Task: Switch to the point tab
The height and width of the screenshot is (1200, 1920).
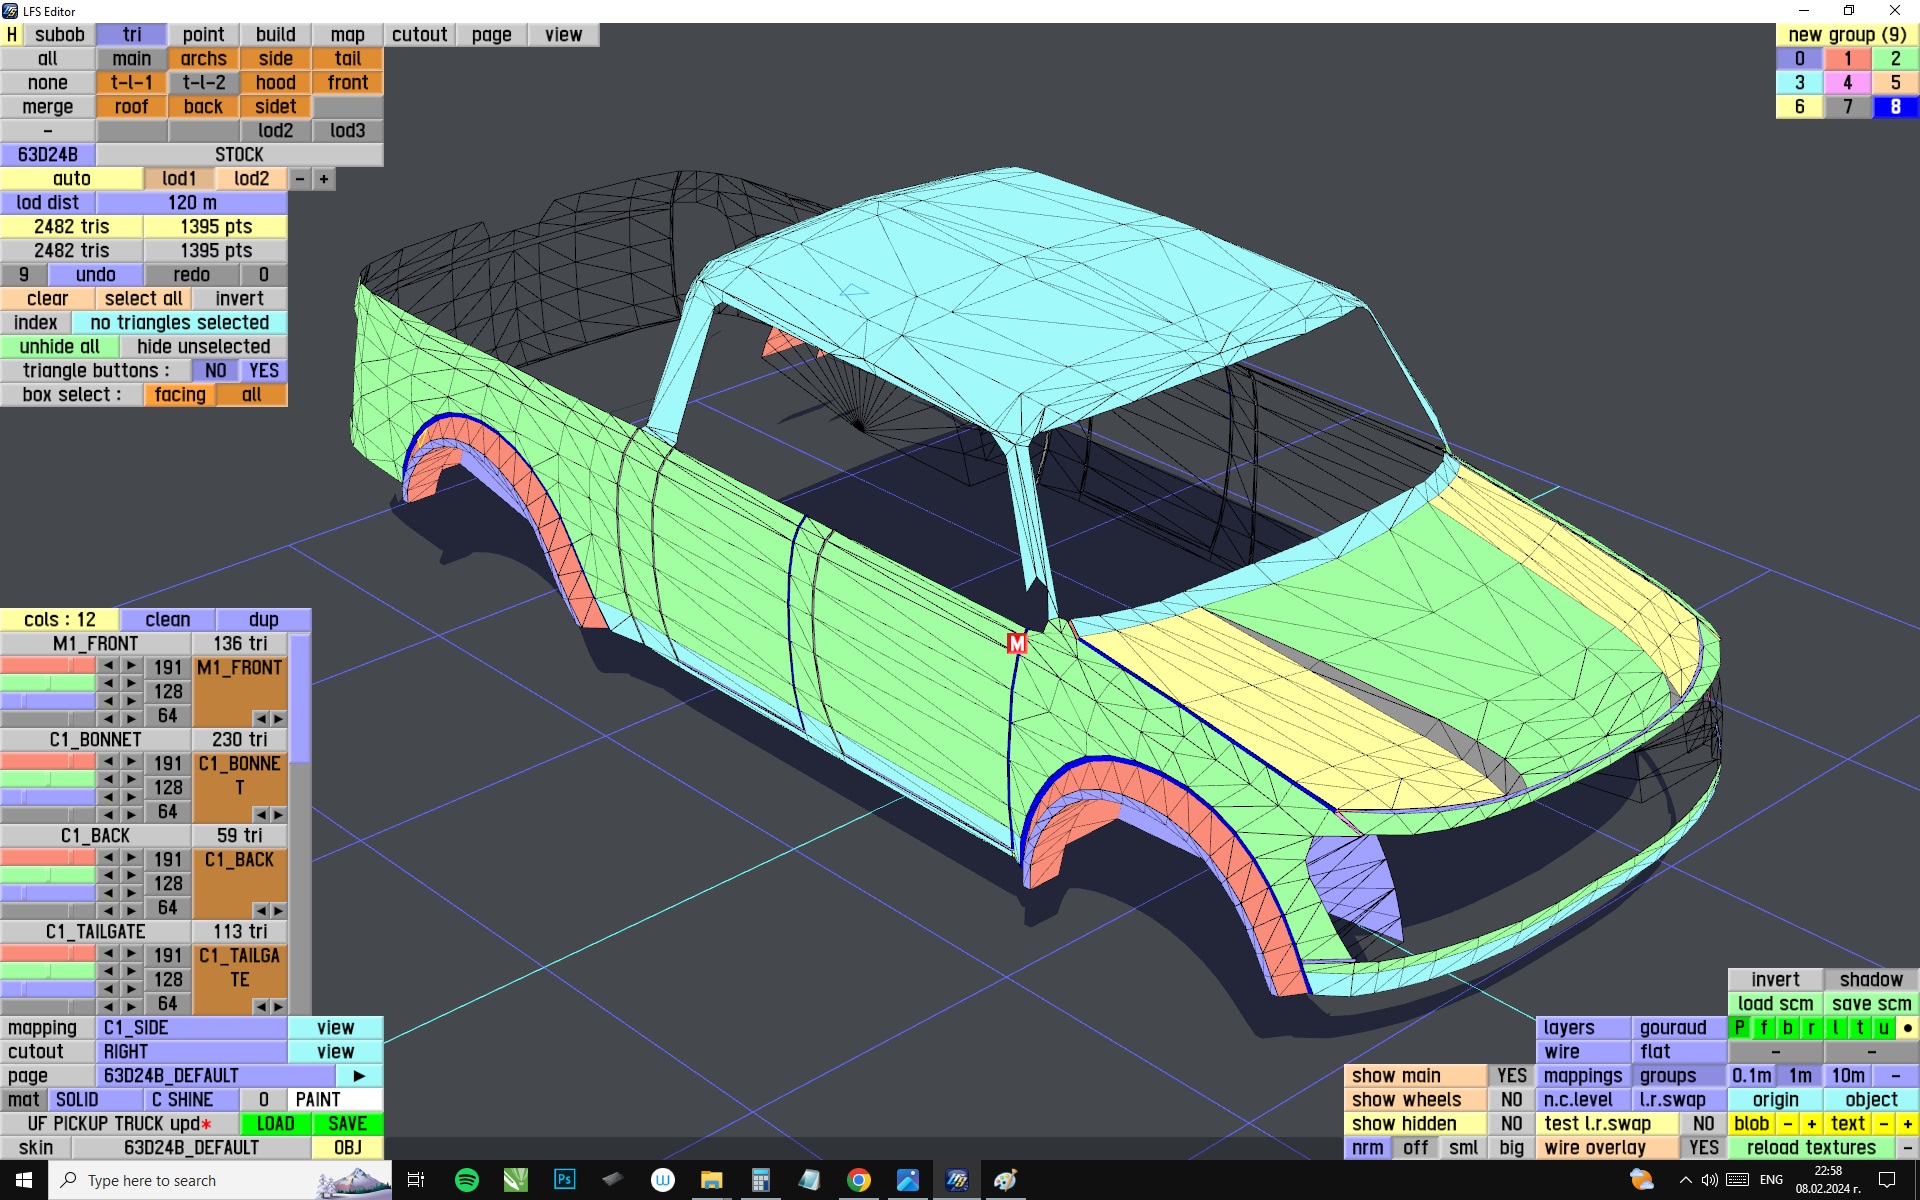Action: click(203, 35)
